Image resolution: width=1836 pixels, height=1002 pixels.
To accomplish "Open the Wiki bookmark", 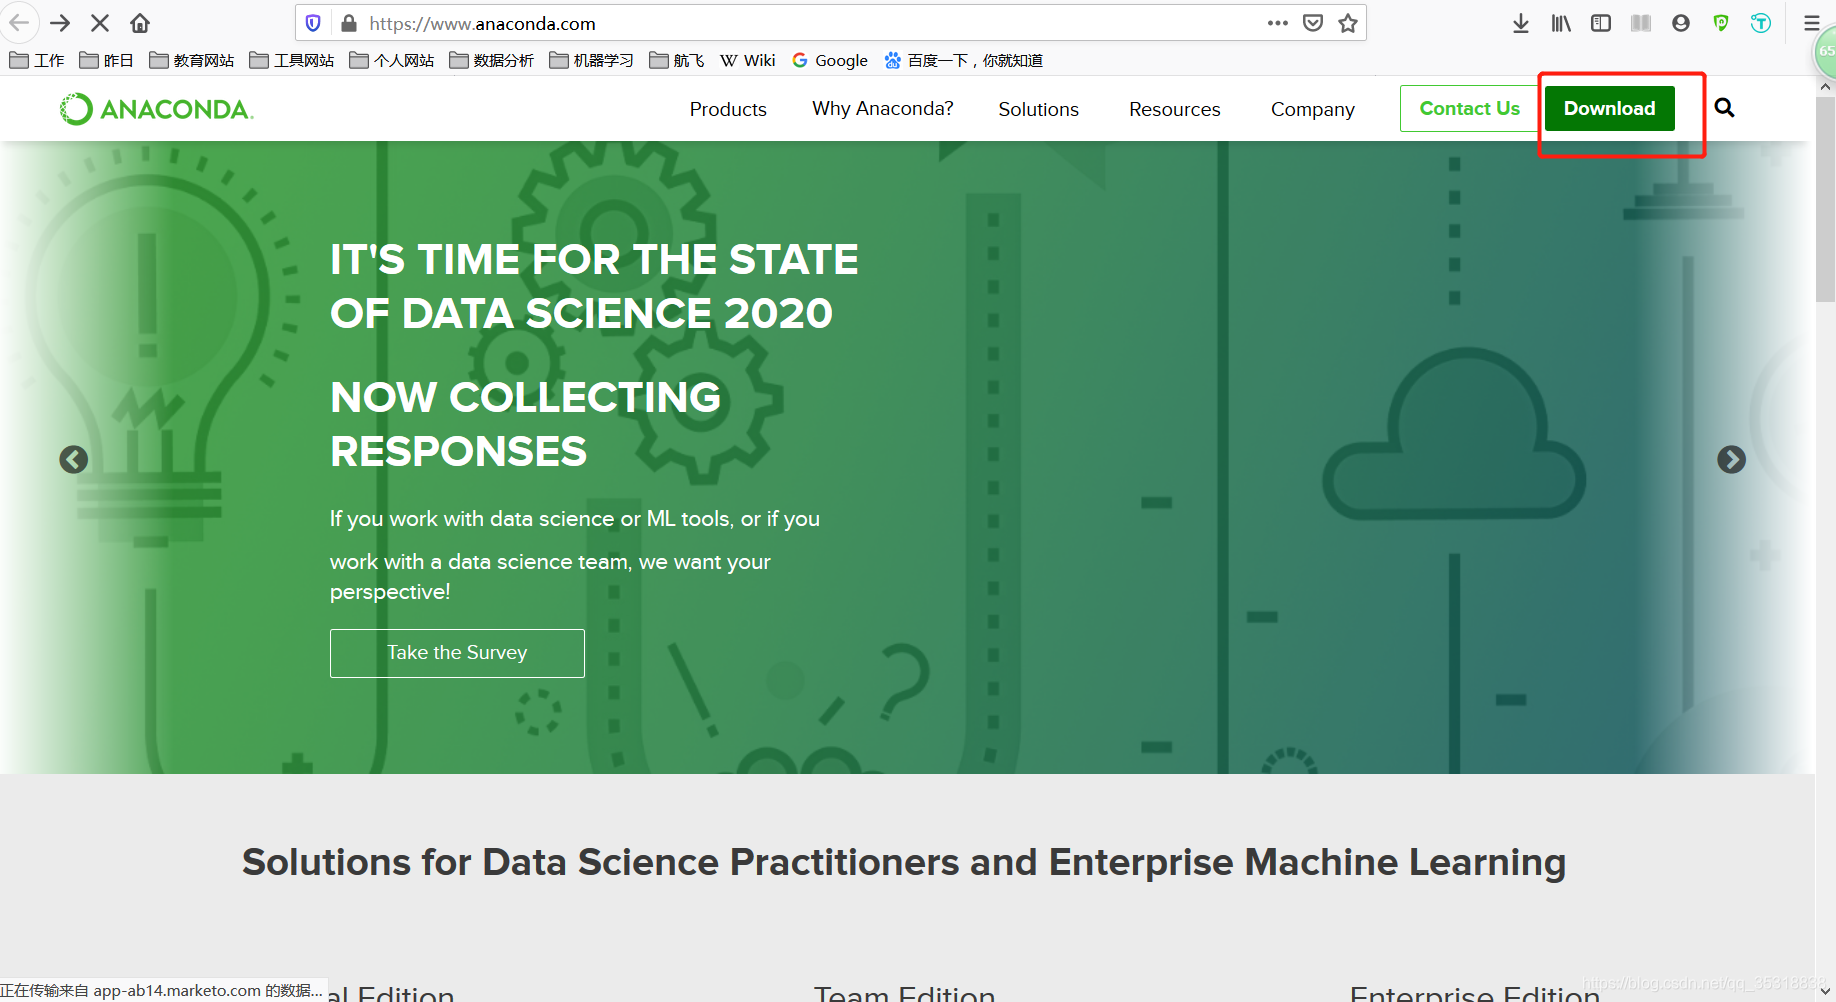I will tap(748, 61).
